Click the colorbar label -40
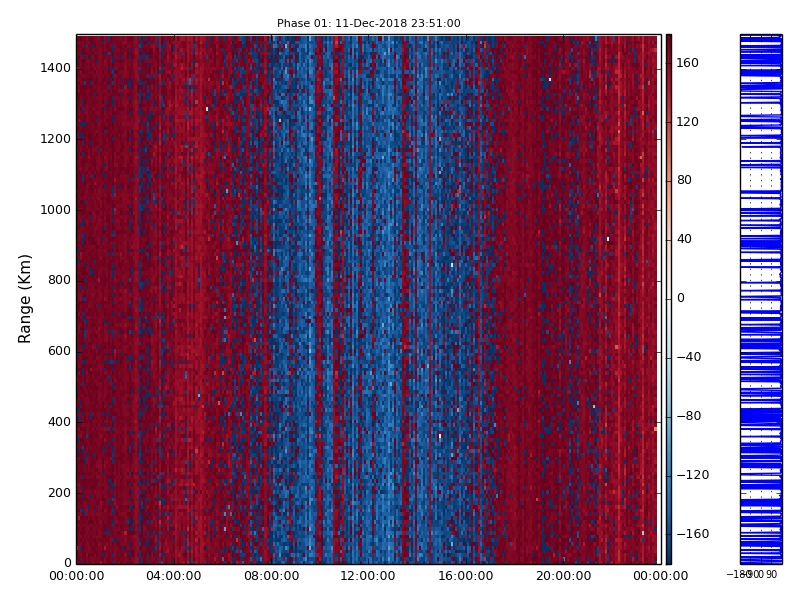800x600 pixels. [x=689, y=357]
